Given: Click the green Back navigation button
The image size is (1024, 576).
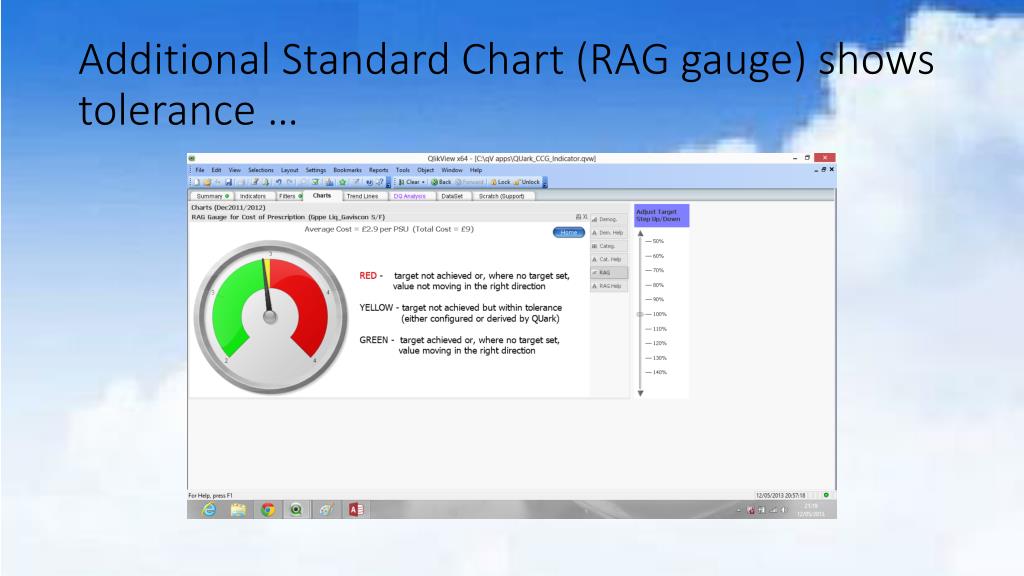Looking at the screenshot, I should point(441,182).
